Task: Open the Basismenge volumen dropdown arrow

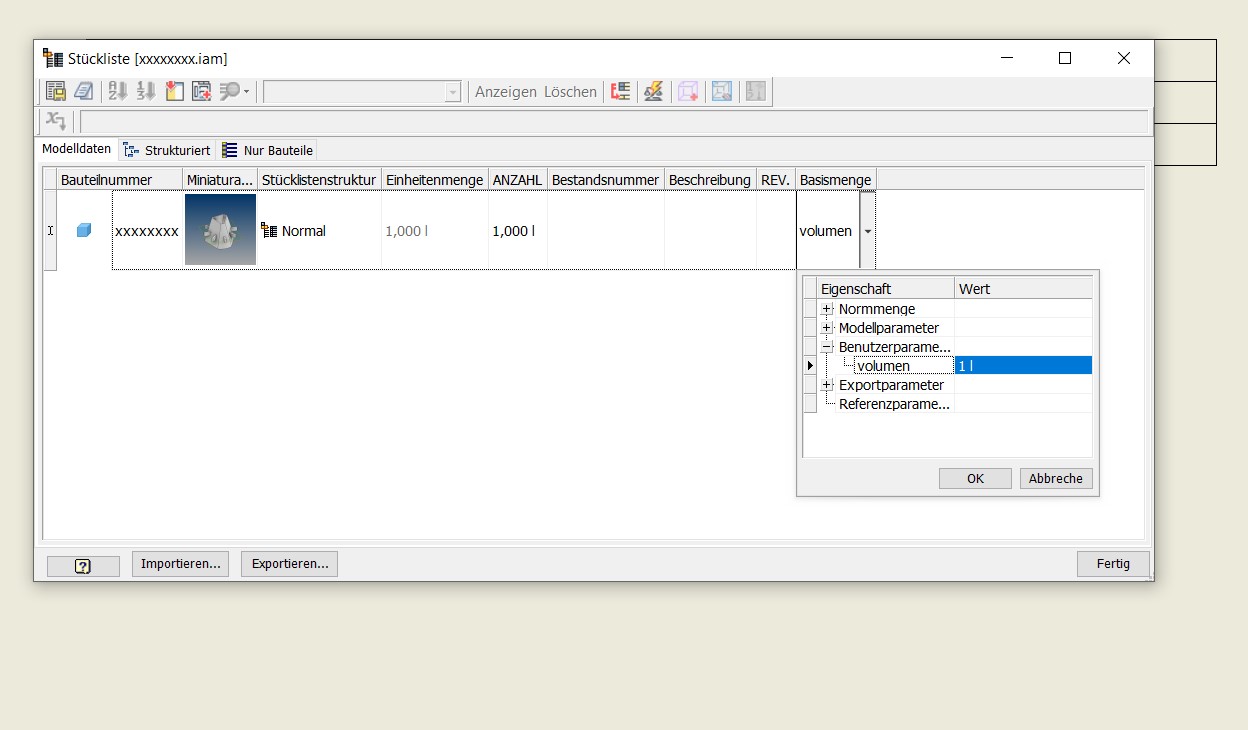Action: [x=867, y=231]
